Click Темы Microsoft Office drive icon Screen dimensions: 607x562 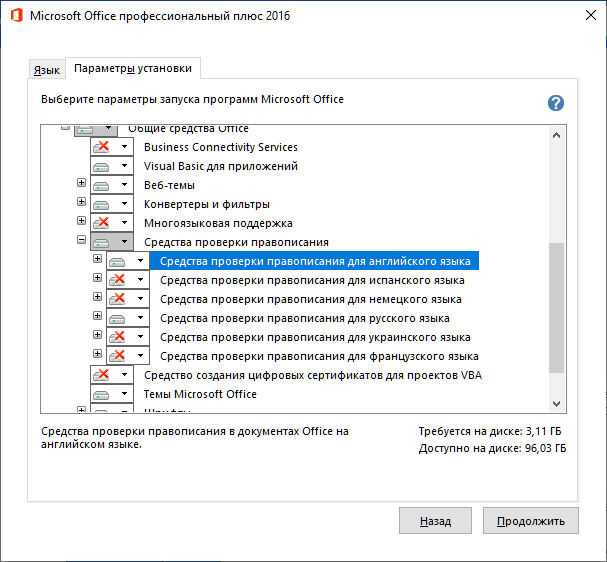[x=101, y=394]
